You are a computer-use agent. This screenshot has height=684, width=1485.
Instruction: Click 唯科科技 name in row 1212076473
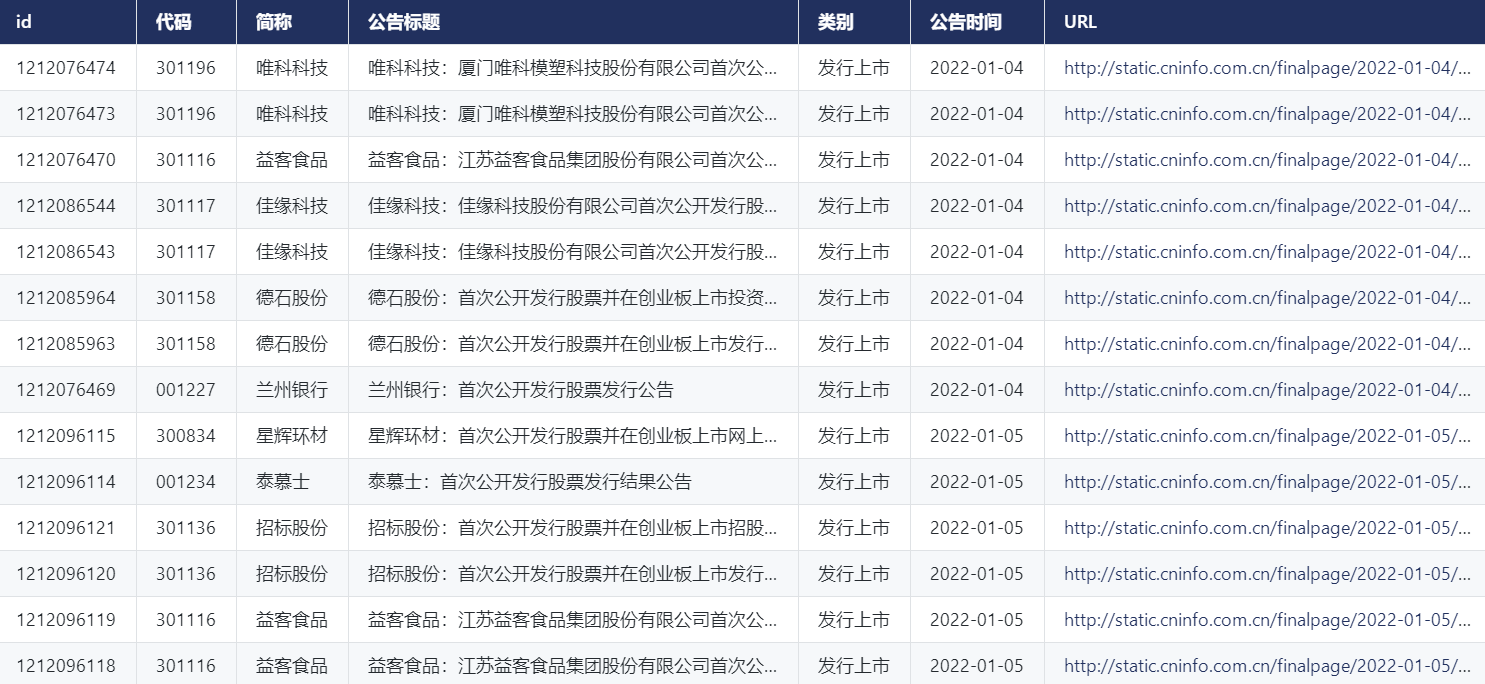pyautogui.click(x=292, y=114)
